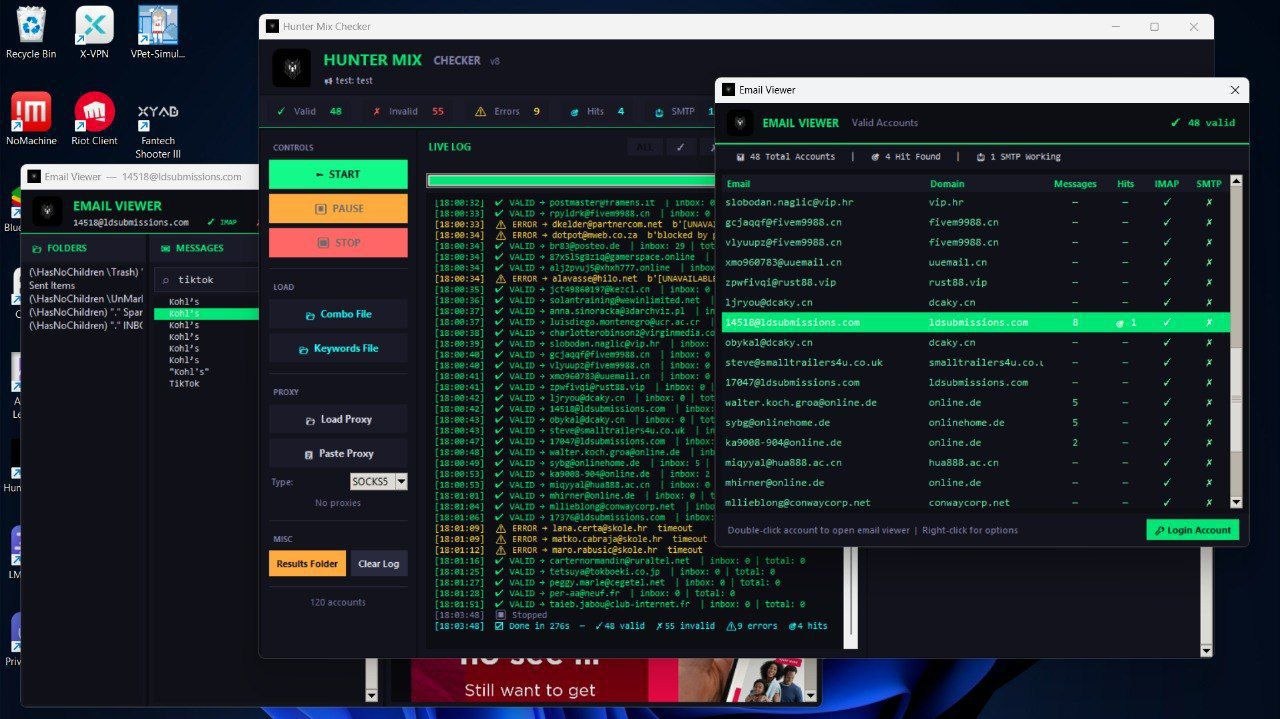Select the quoted "Kohl's" message entry
Image resolution: width=1280 pixels, height=719 pixels.
click(x=189, y=371)
